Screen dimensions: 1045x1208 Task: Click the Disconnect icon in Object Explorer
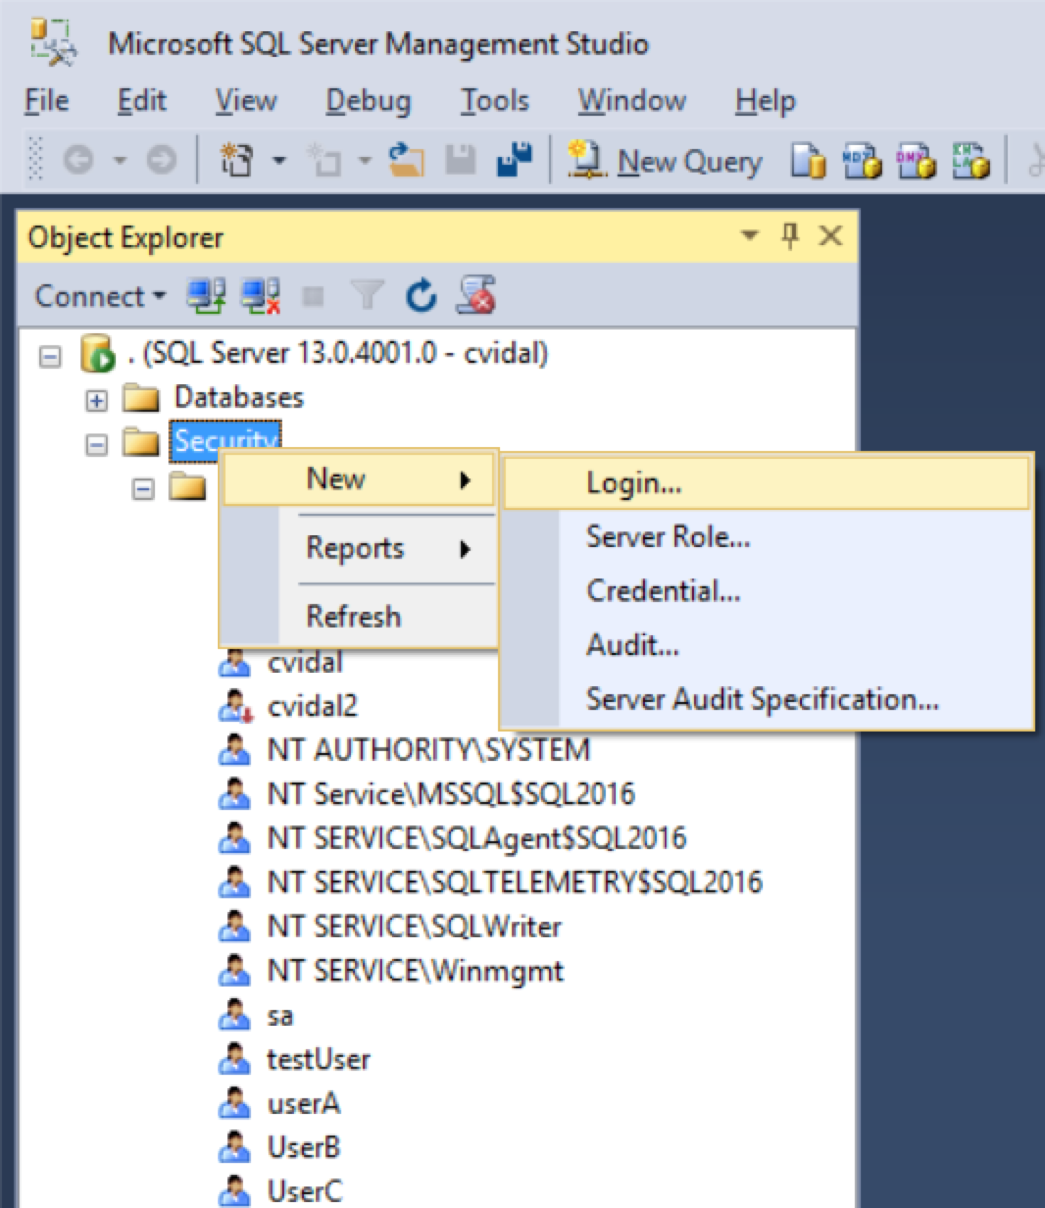point(261,296)
